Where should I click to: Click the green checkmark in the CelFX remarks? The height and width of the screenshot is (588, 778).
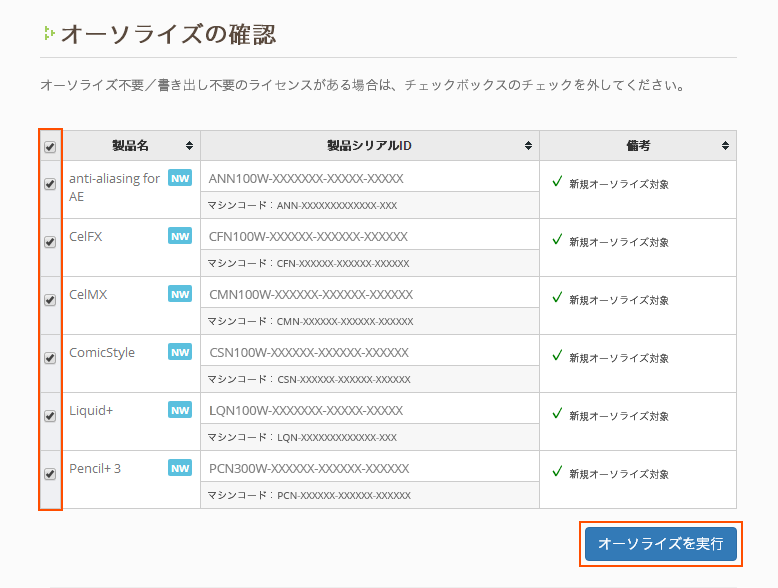[557, 240]
